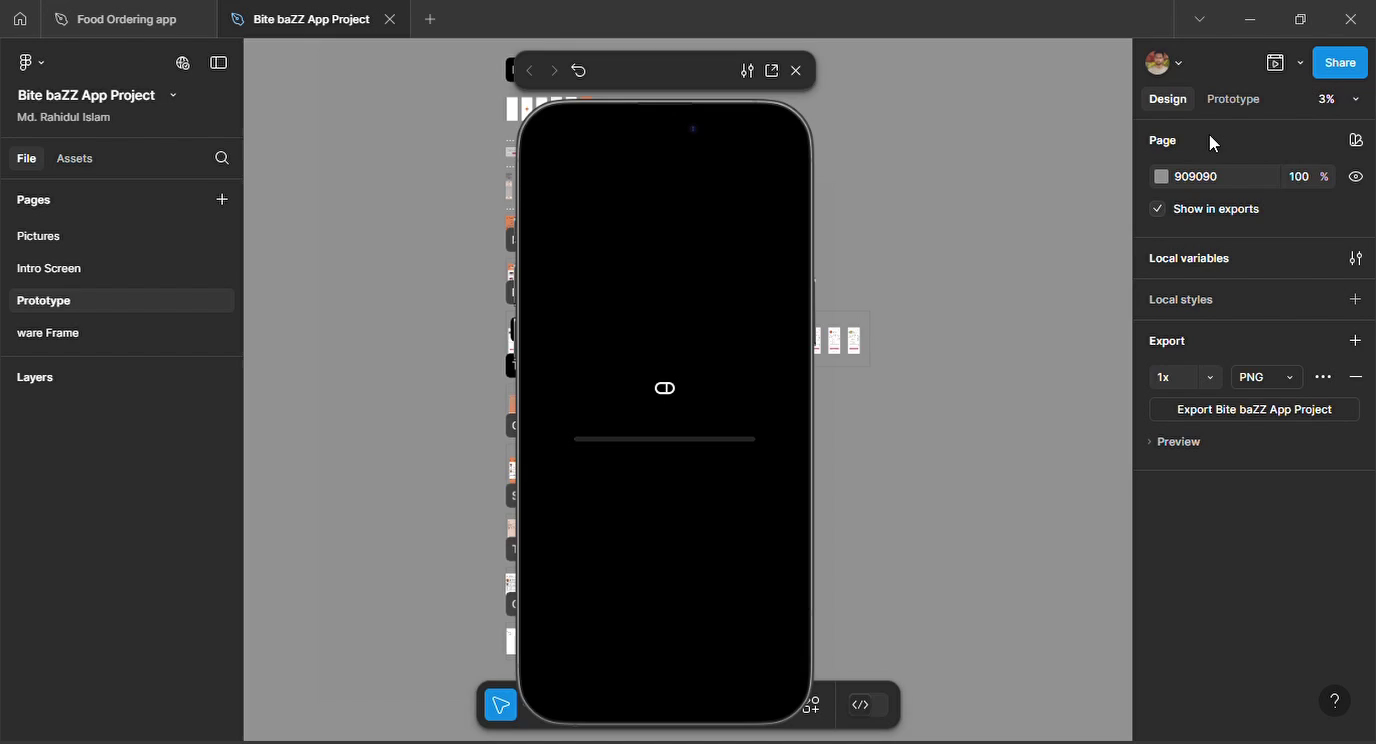This screenshot has height=744, width=1376.
Task: Open the Local variables settings icon
Action: 1356,258
